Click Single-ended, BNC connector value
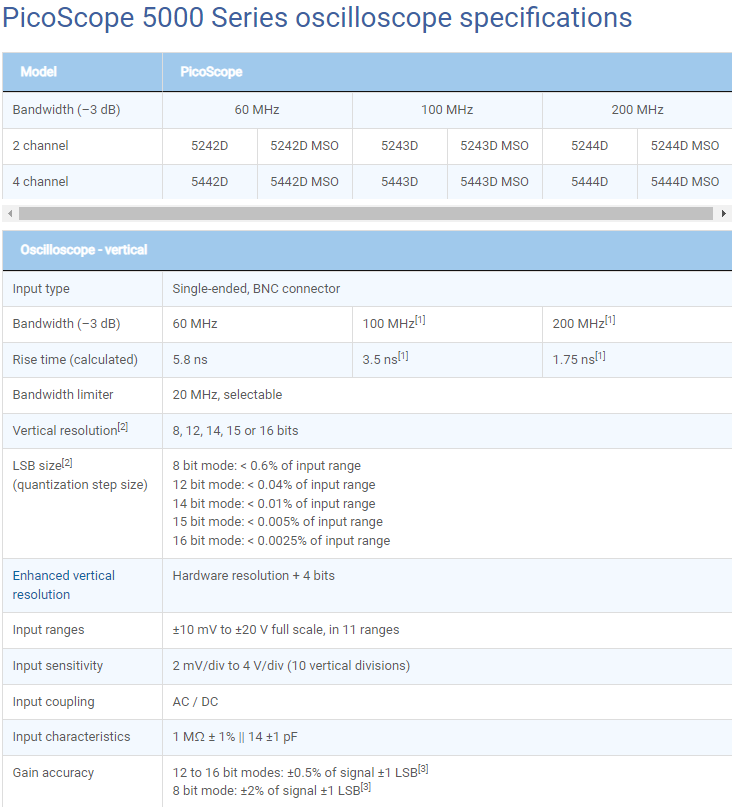This screenshot has height=807, width=738. pos(256,289)
